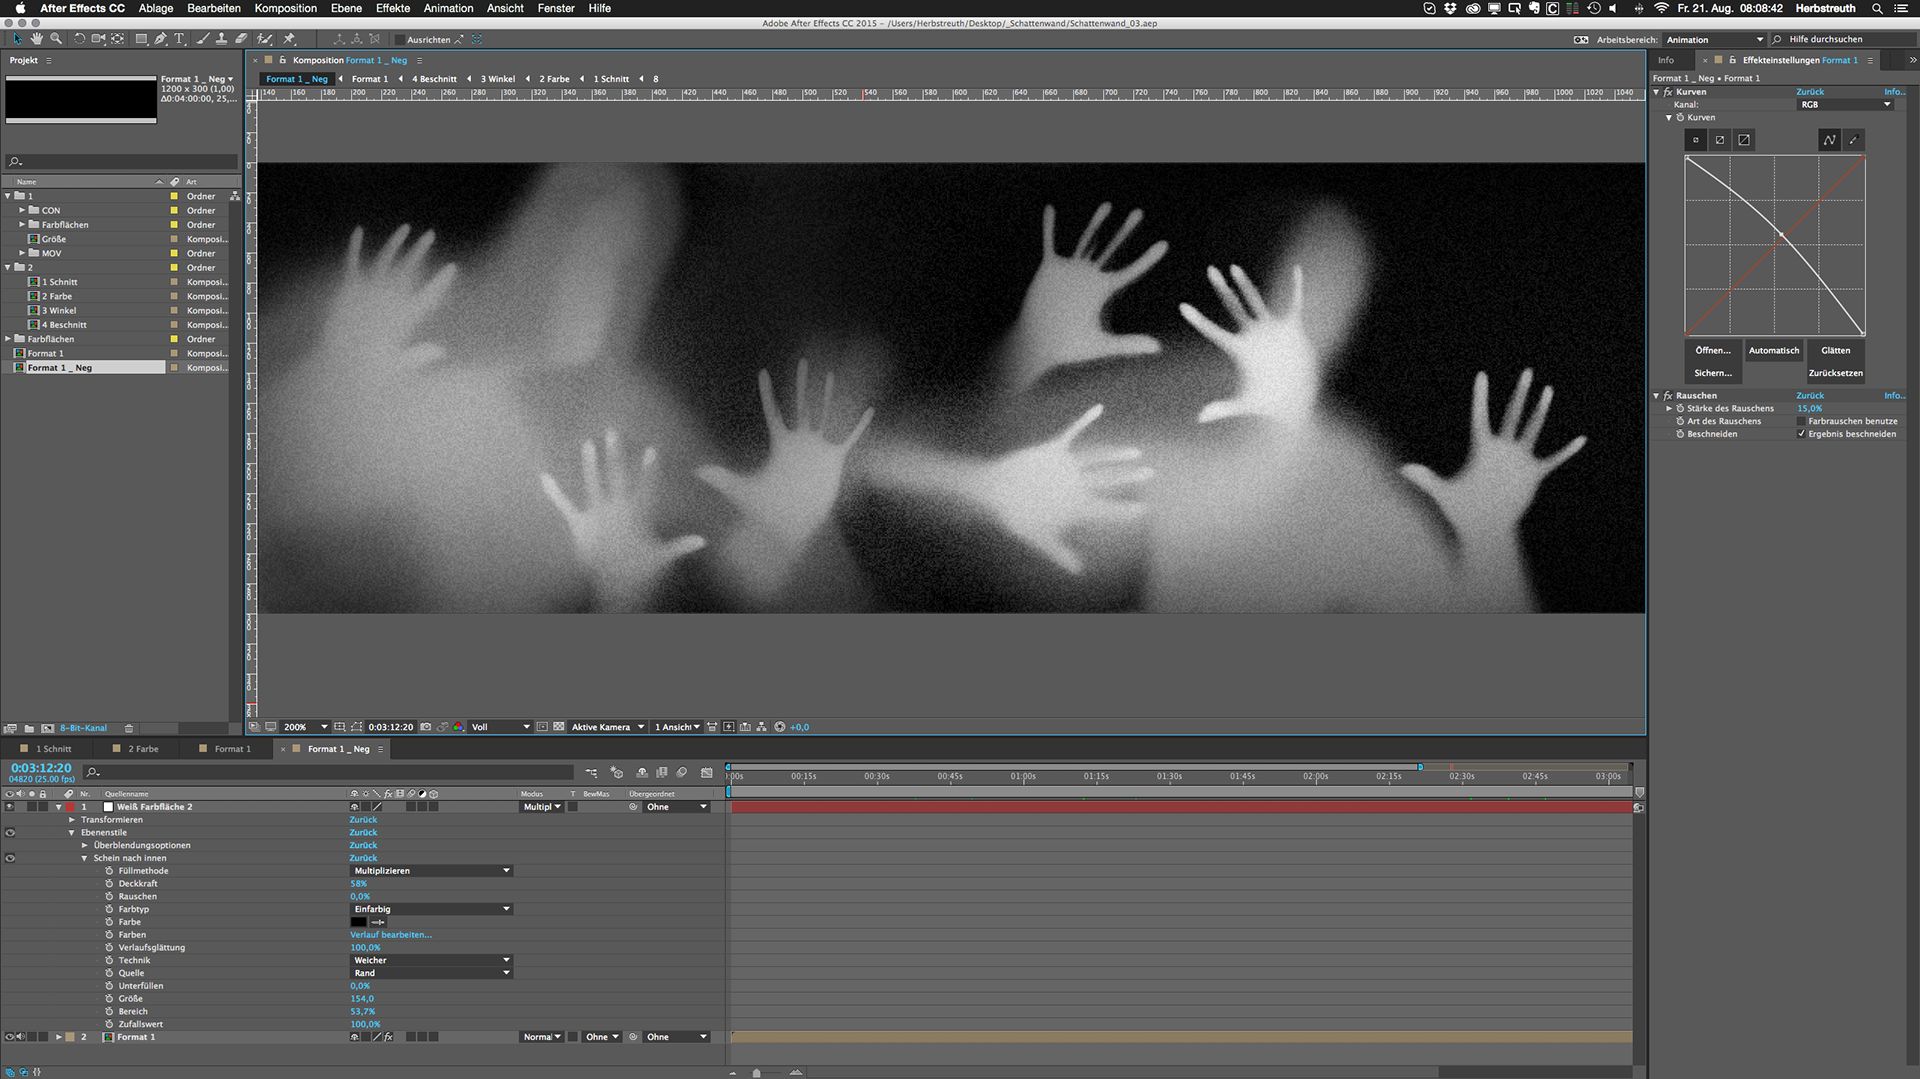Select the pencil curve draw tool in Kurven
Image resolution: width=1920 pixels, height=1079 pixels.
coord(1853,140)
